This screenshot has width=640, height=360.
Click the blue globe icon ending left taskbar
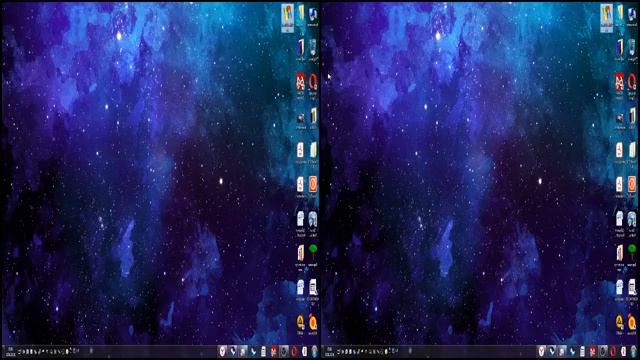(x=314, y=351)
